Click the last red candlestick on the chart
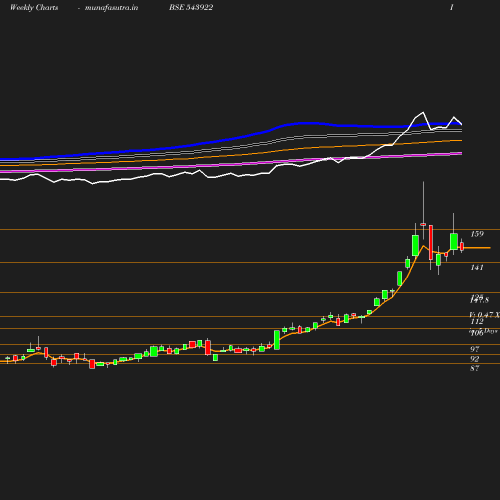This screenshot has height=500, width=500. coord(462,246)
